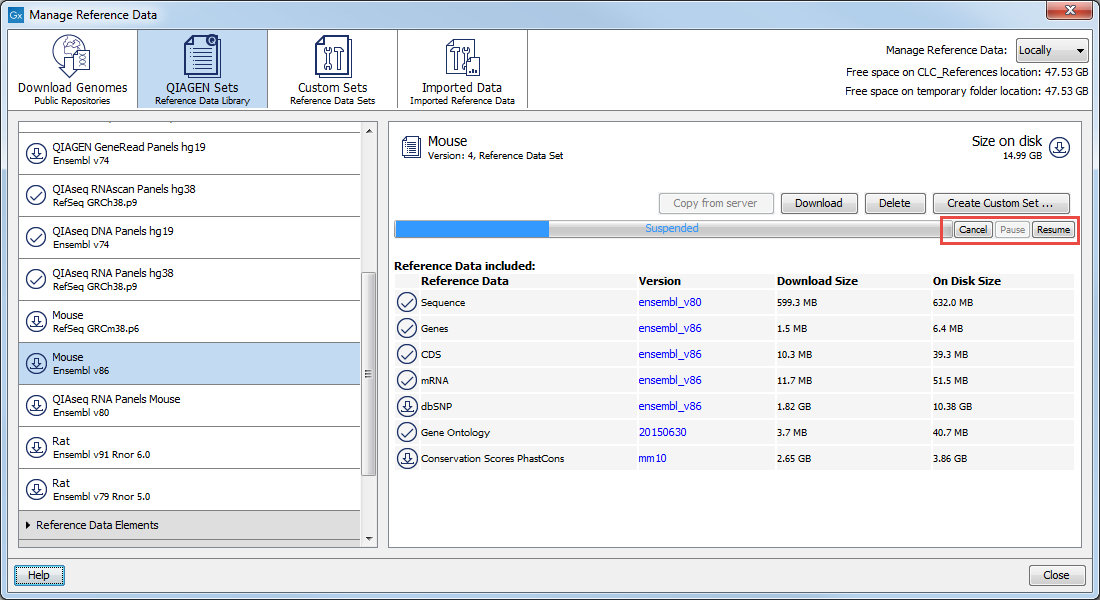Open mm10 link for Conservation Scores
Screen dimensions: 1100x600
652,458
